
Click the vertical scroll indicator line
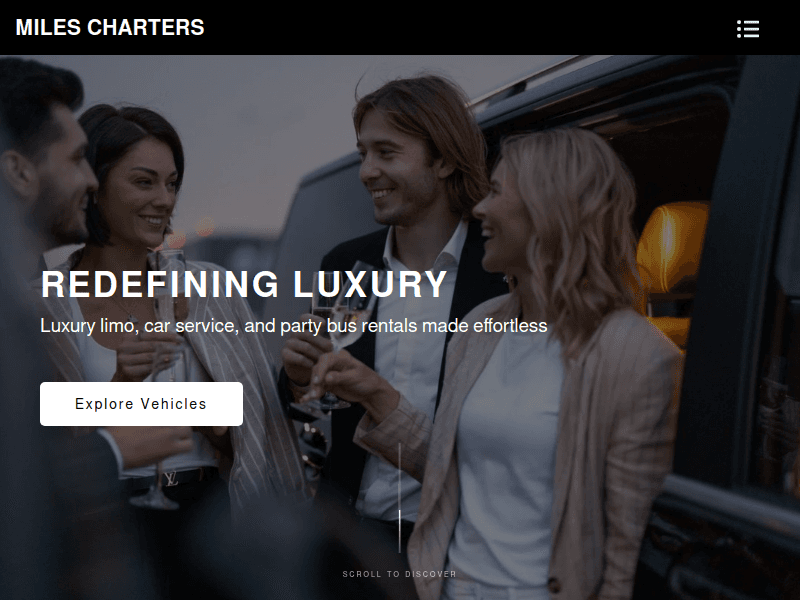point(399,498)
